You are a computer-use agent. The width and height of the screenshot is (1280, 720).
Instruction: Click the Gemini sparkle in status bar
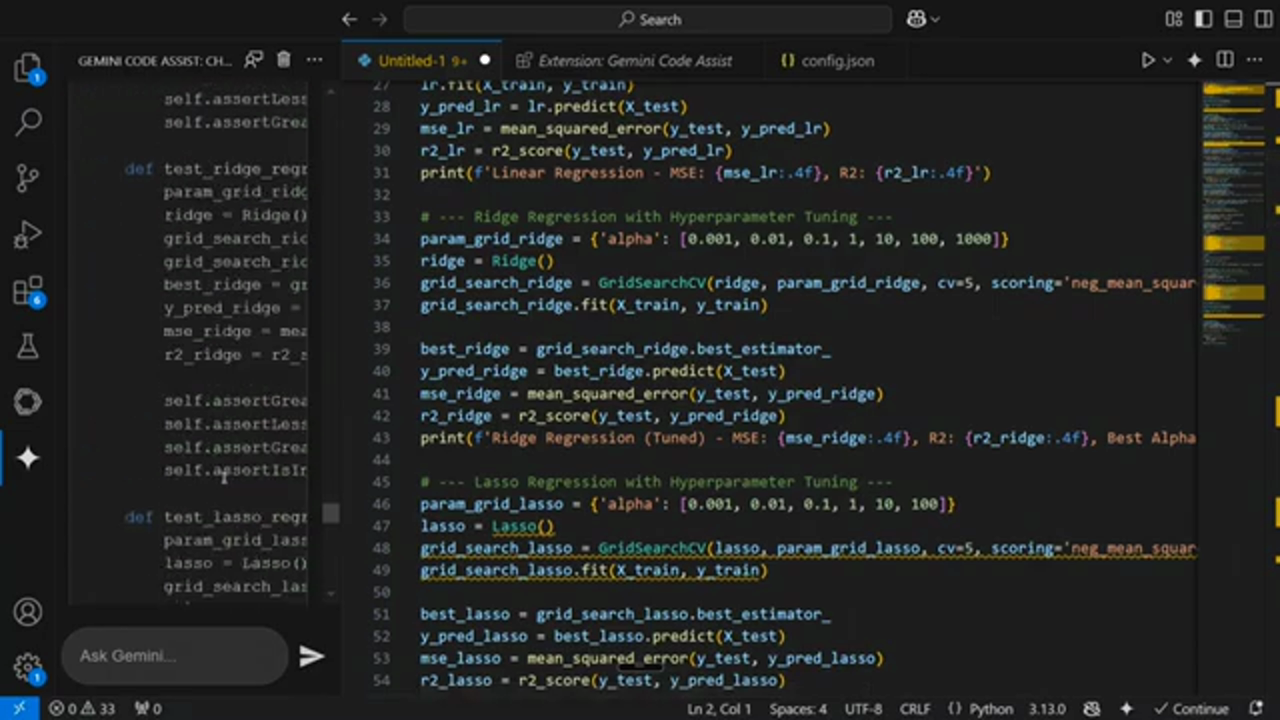point(1126,709)
